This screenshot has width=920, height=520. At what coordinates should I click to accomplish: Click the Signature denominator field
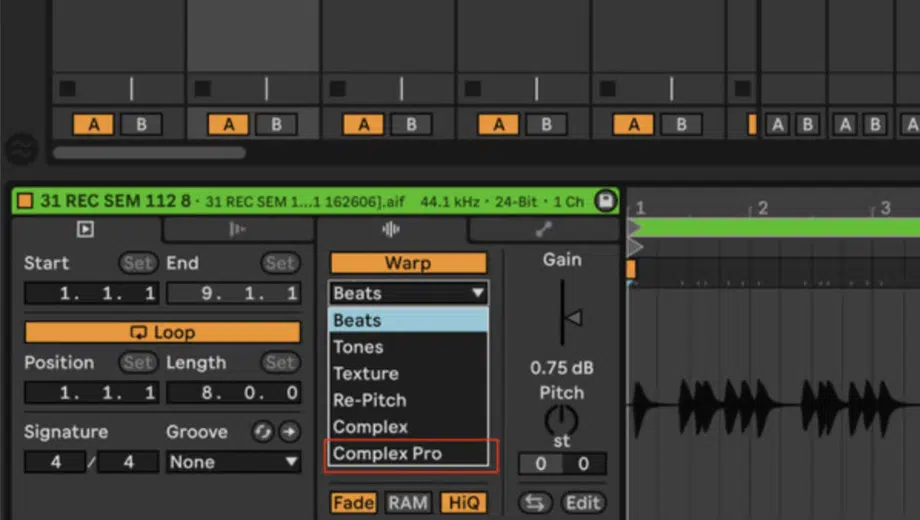point(128,462)
